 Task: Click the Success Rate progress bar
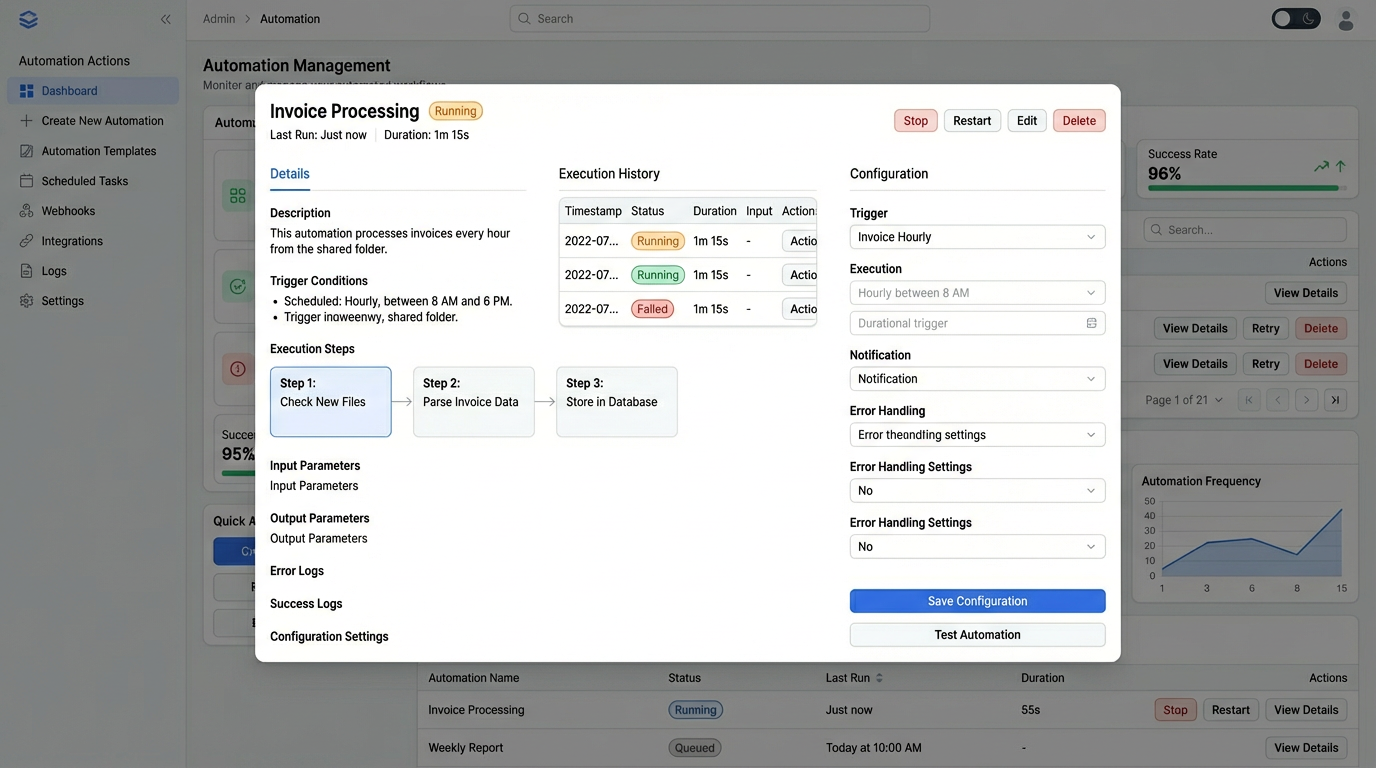pyautogui.click(x=1245, y=188)
